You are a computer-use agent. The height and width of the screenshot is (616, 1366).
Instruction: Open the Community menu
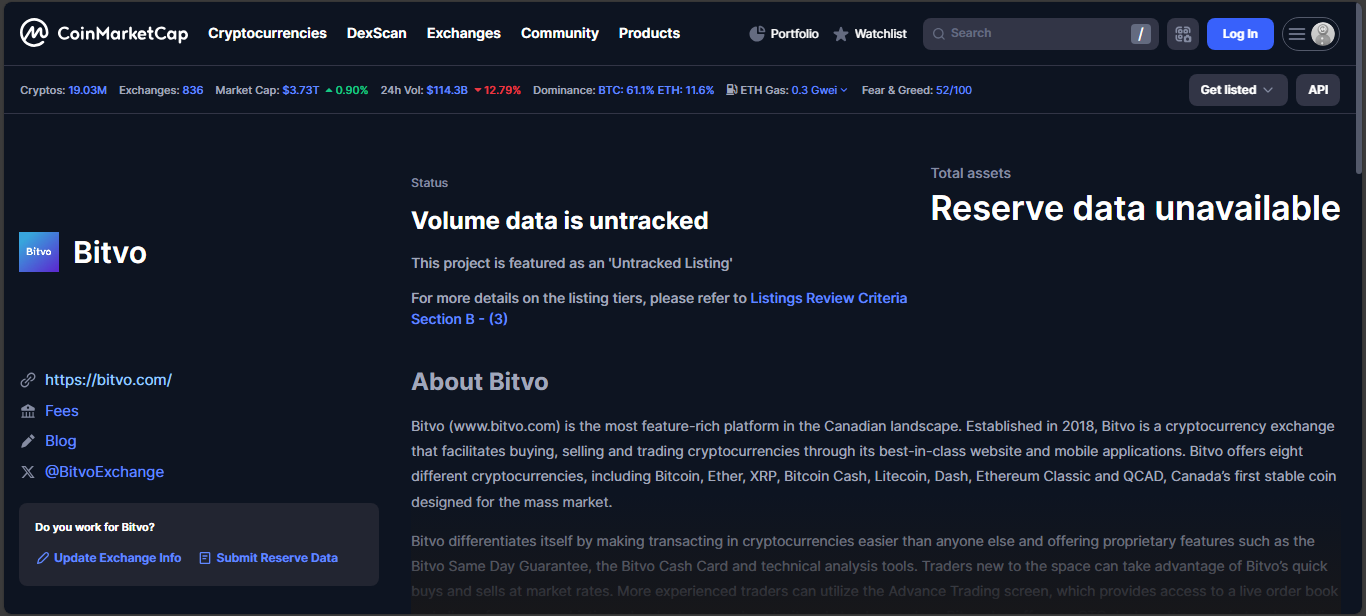pos(560,33)
